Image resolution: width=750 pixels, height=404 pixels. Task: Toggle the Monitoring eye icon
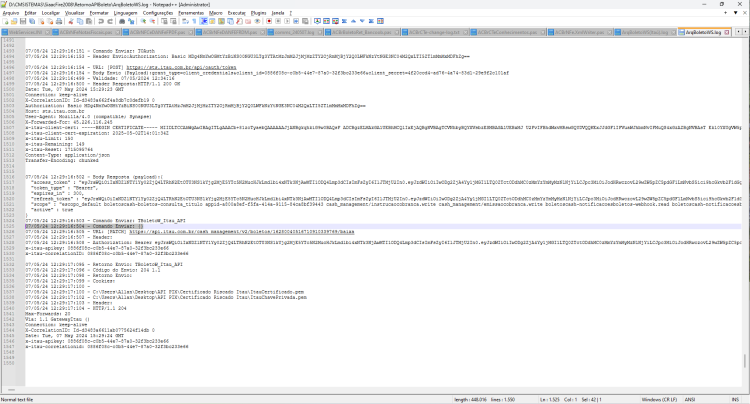257,21
